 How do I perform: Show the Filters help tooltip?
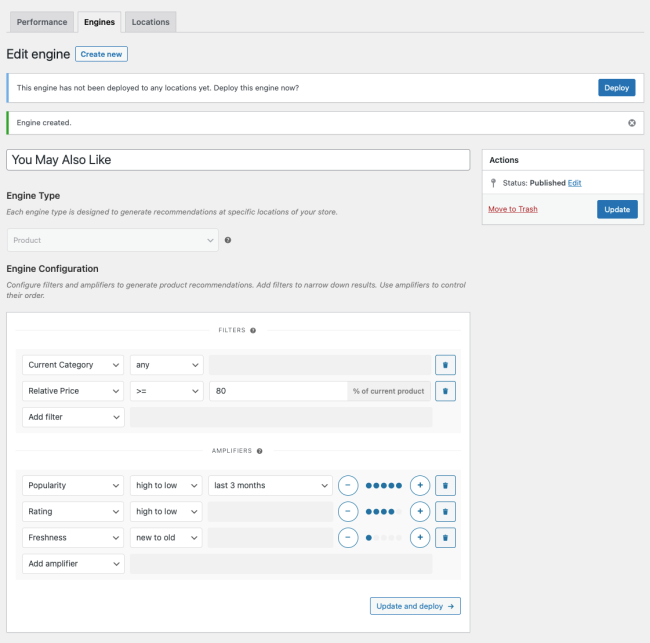tap(253, 330)
